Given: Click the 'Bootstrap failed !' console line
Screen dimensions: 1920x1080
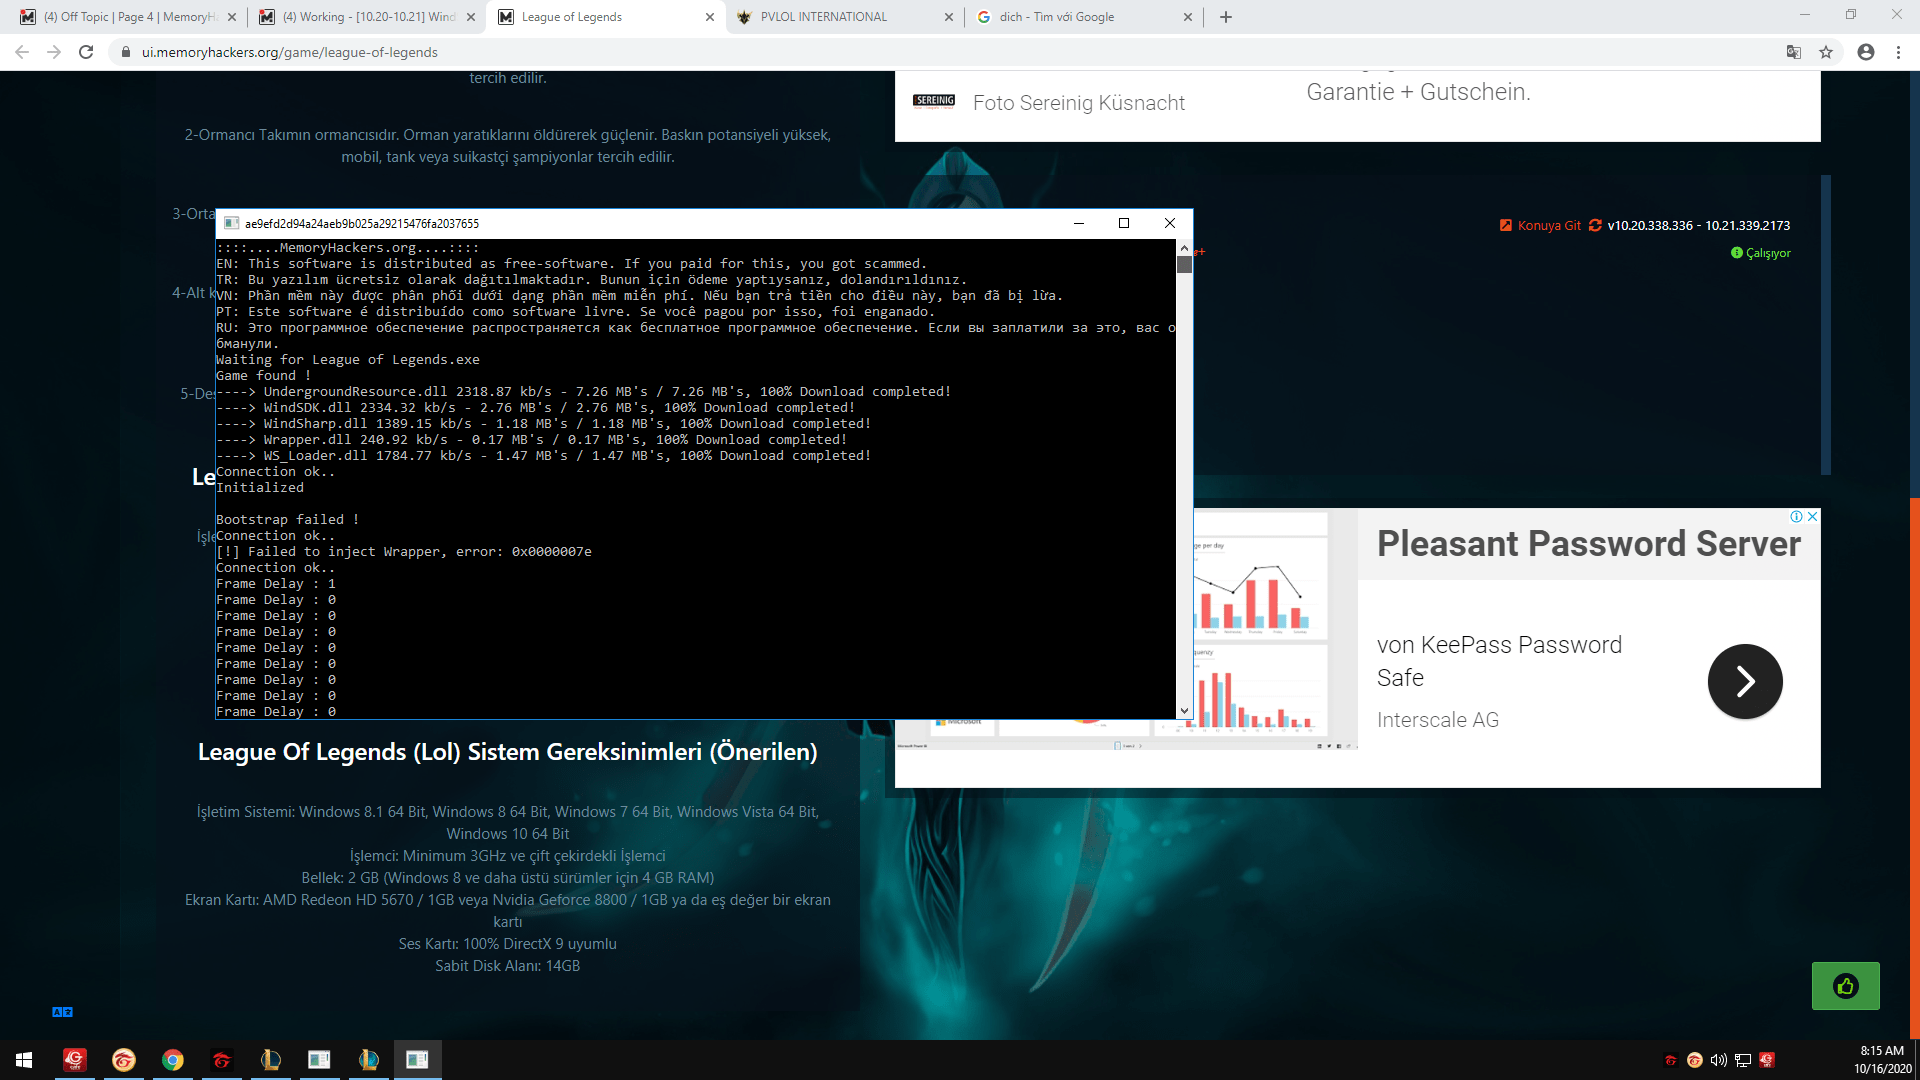Looking at the screenshot, I should click(288, 520).
